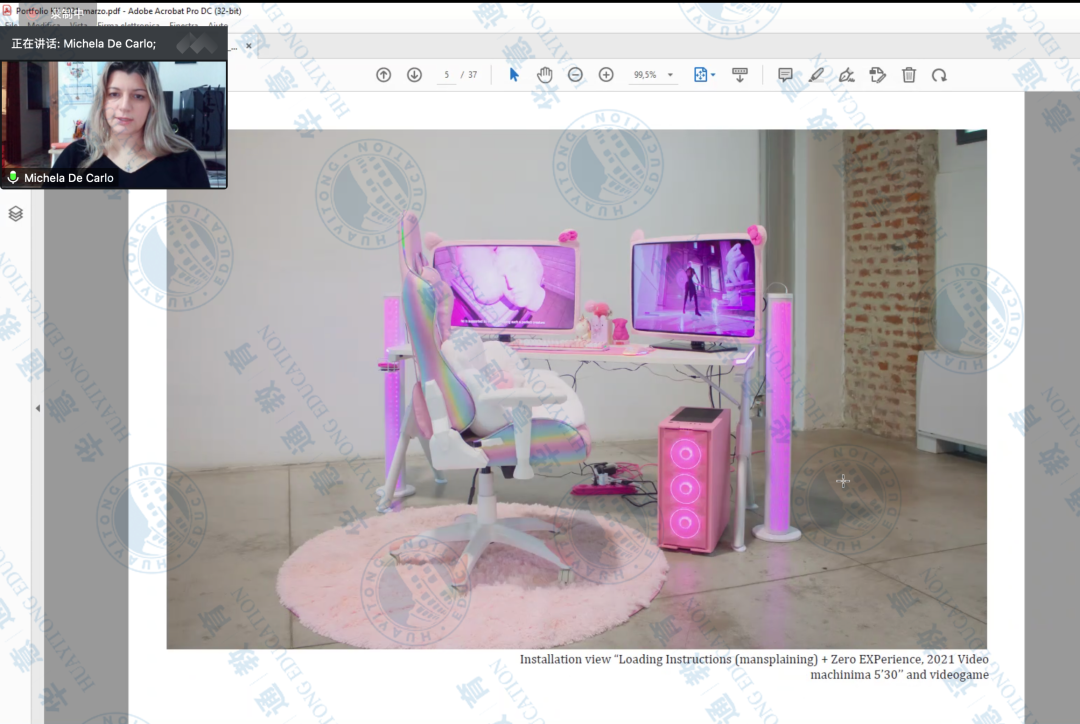Click the pink gaming setup photo in PDF
This screenshot has width=1080, height=724.
pyautogui.click(x=577, y=389)
